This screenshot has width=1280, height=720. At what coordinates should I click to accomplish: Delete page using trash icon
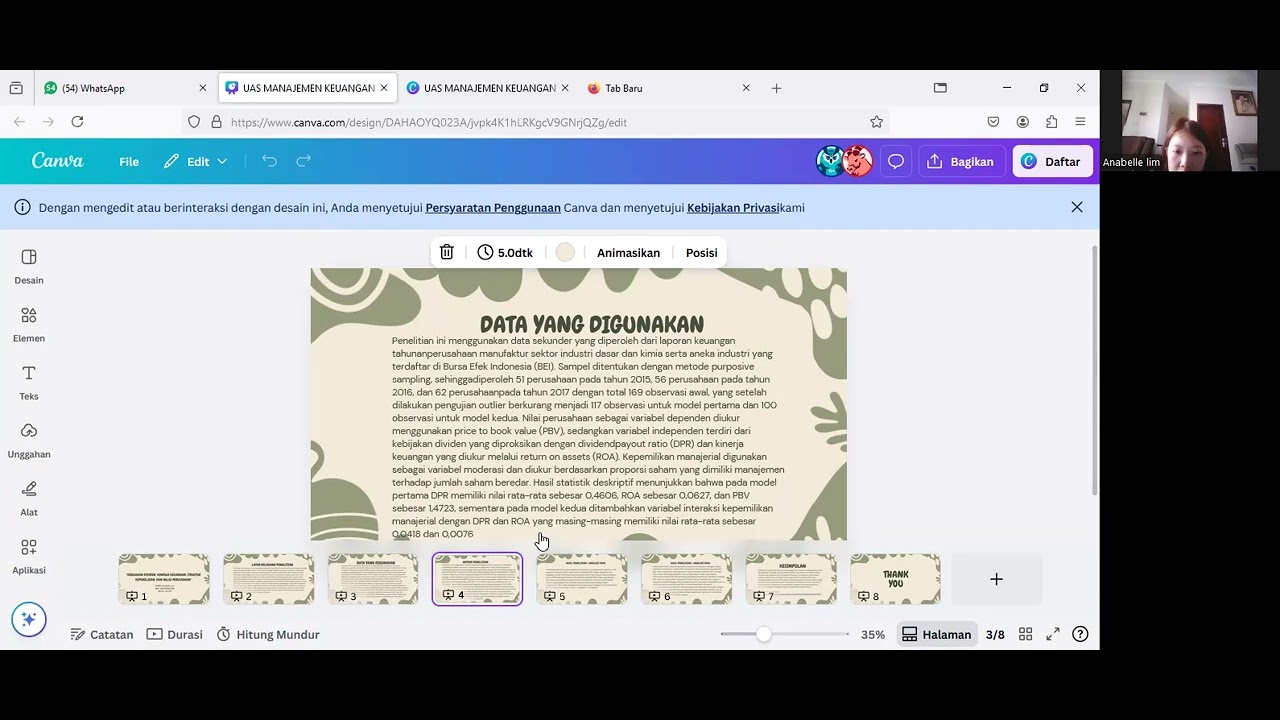tap(447, 253)
